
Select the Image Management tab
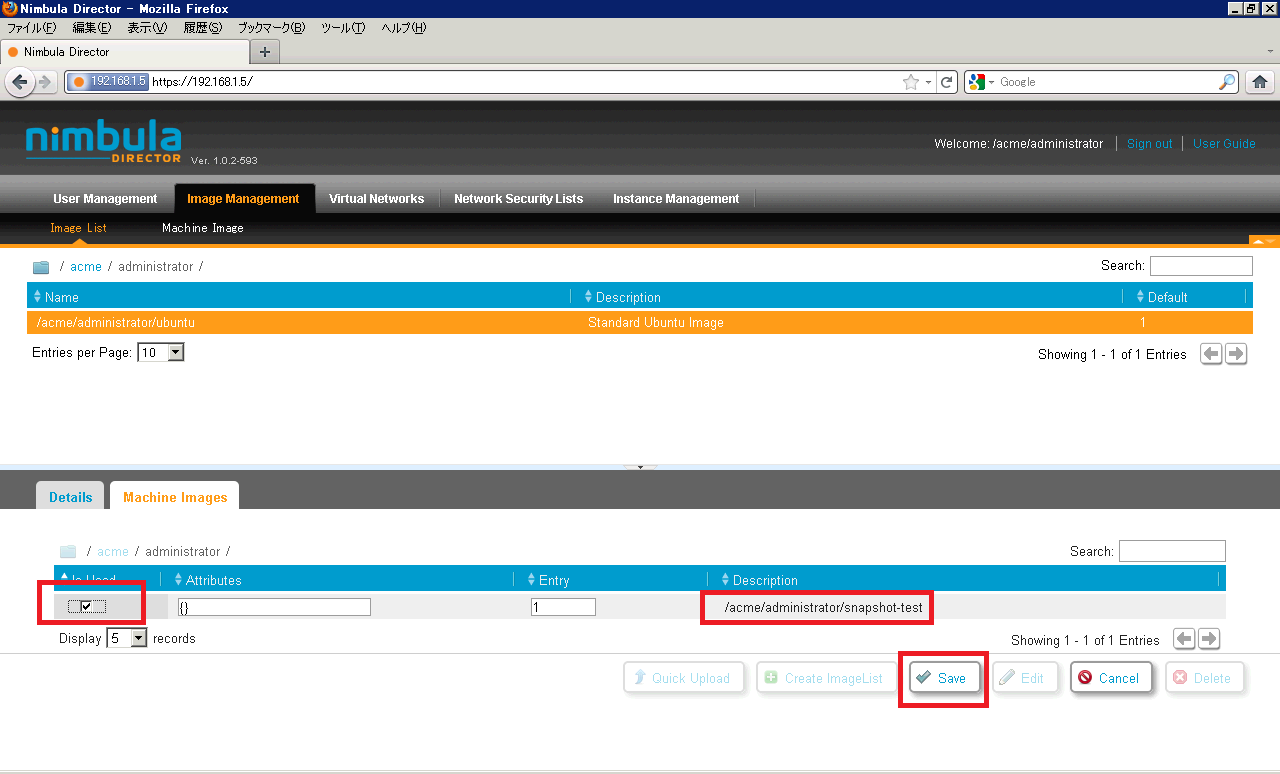pyautogui.click(x=243, y=199)
